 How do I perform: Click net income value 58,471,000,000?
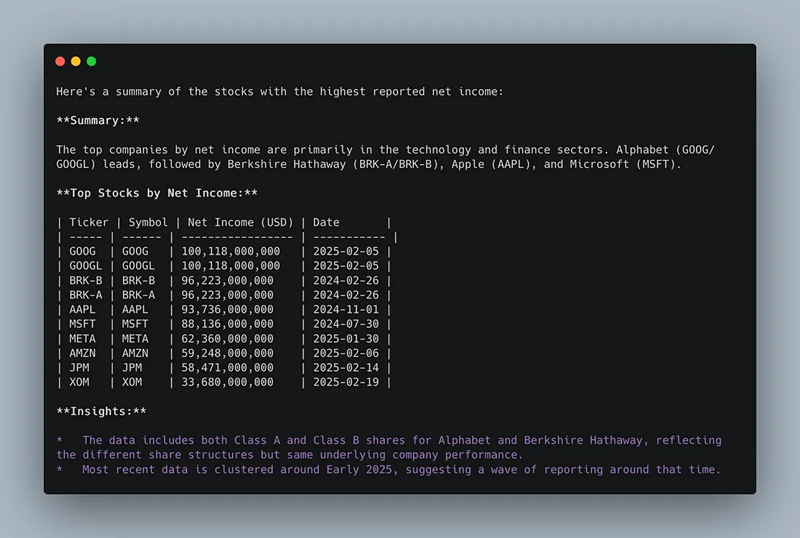click(227, 368)
